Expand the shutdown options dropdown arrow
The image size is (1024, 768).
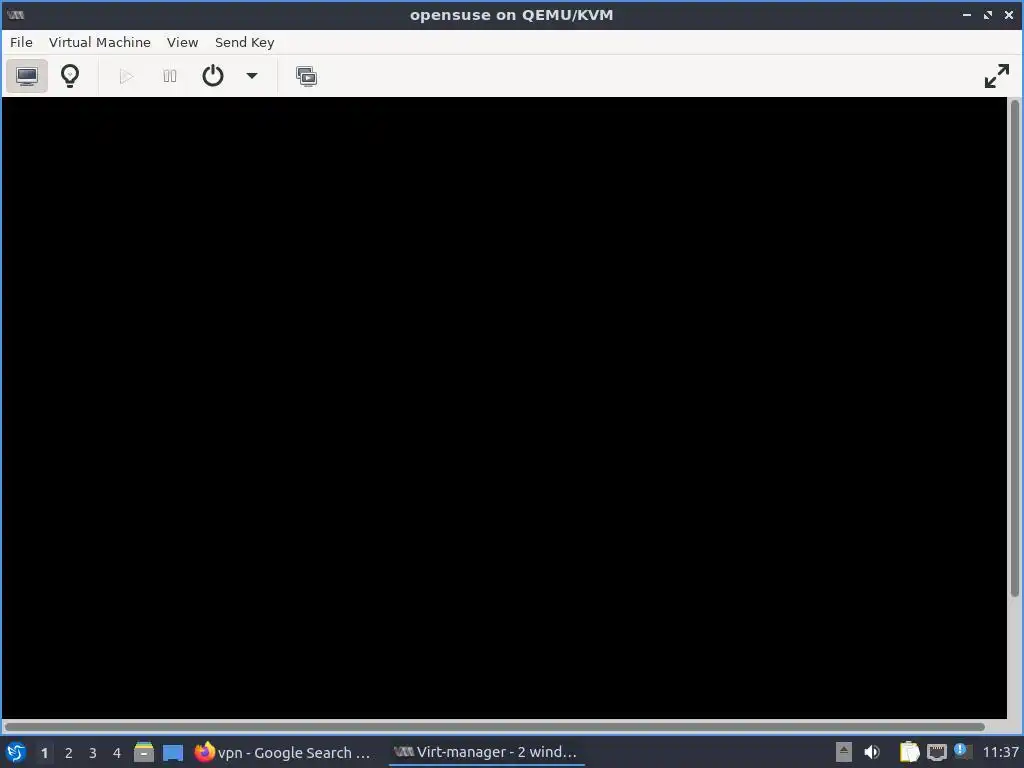[251, 76]
